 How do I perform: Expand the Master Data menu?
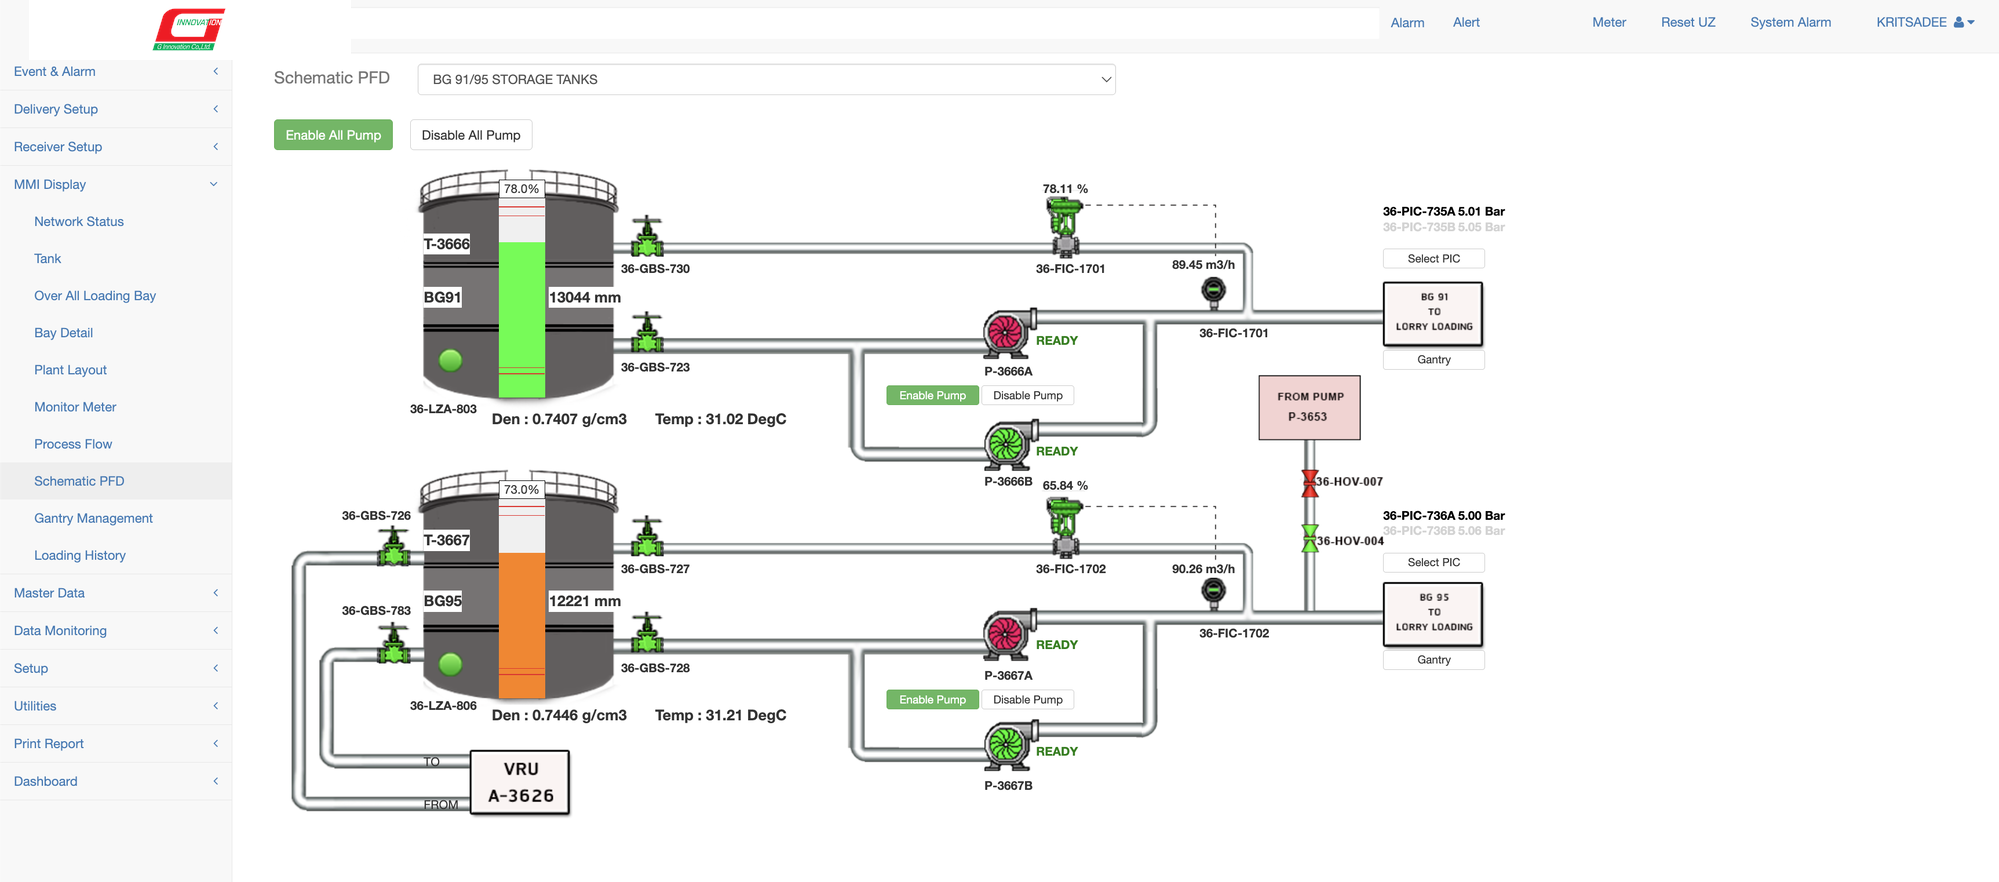[x=116, y=593]
